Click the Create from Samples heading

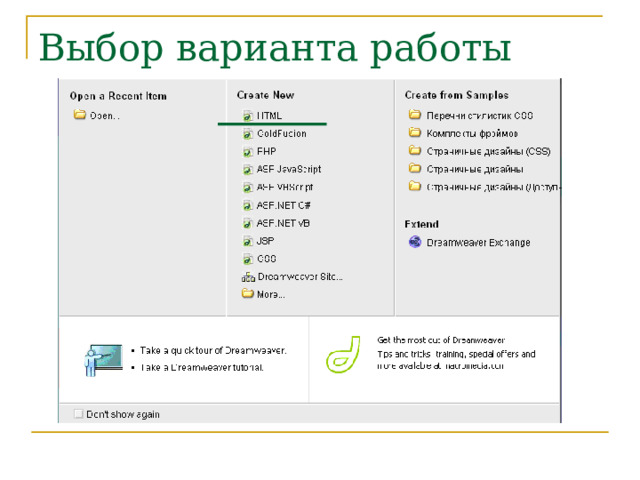(457, 95)
